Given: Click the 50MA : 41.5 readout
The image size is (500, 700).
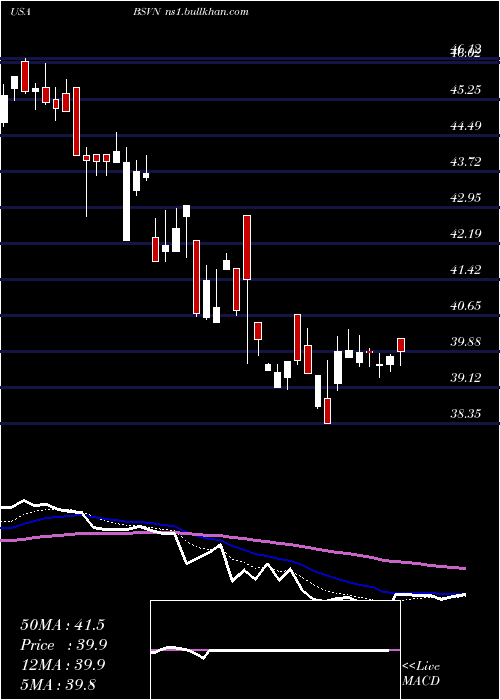Looking at the screenshot, I should (62, 625).
